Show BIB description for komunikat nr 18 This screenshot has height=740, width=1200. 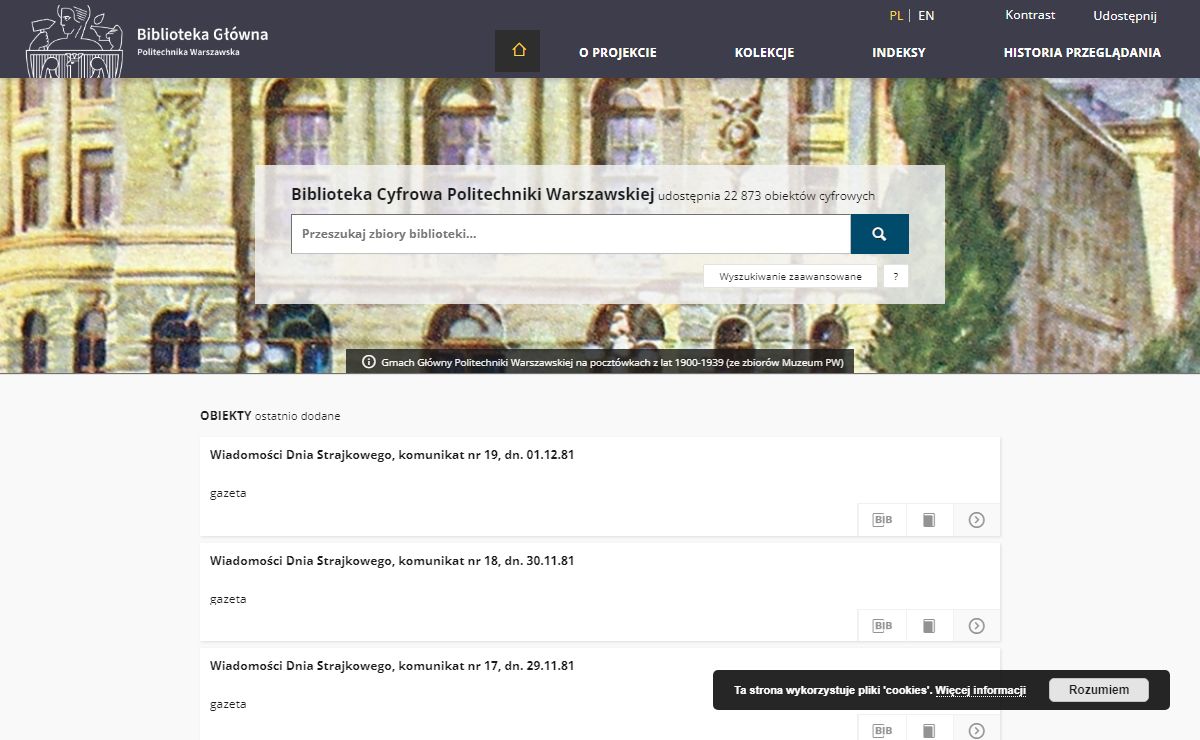[882, 626]
